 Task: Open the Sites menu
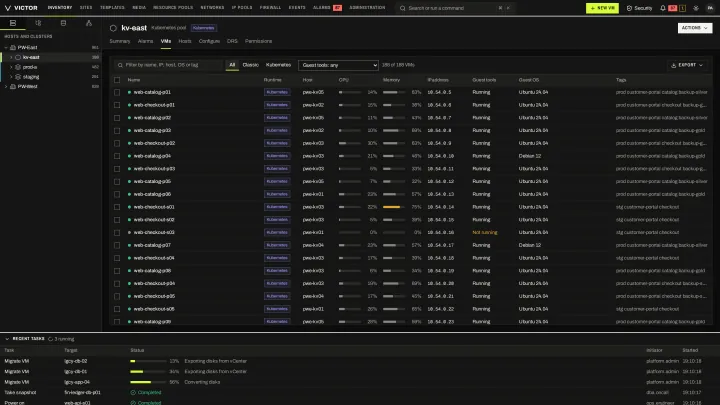pos(86,8)
